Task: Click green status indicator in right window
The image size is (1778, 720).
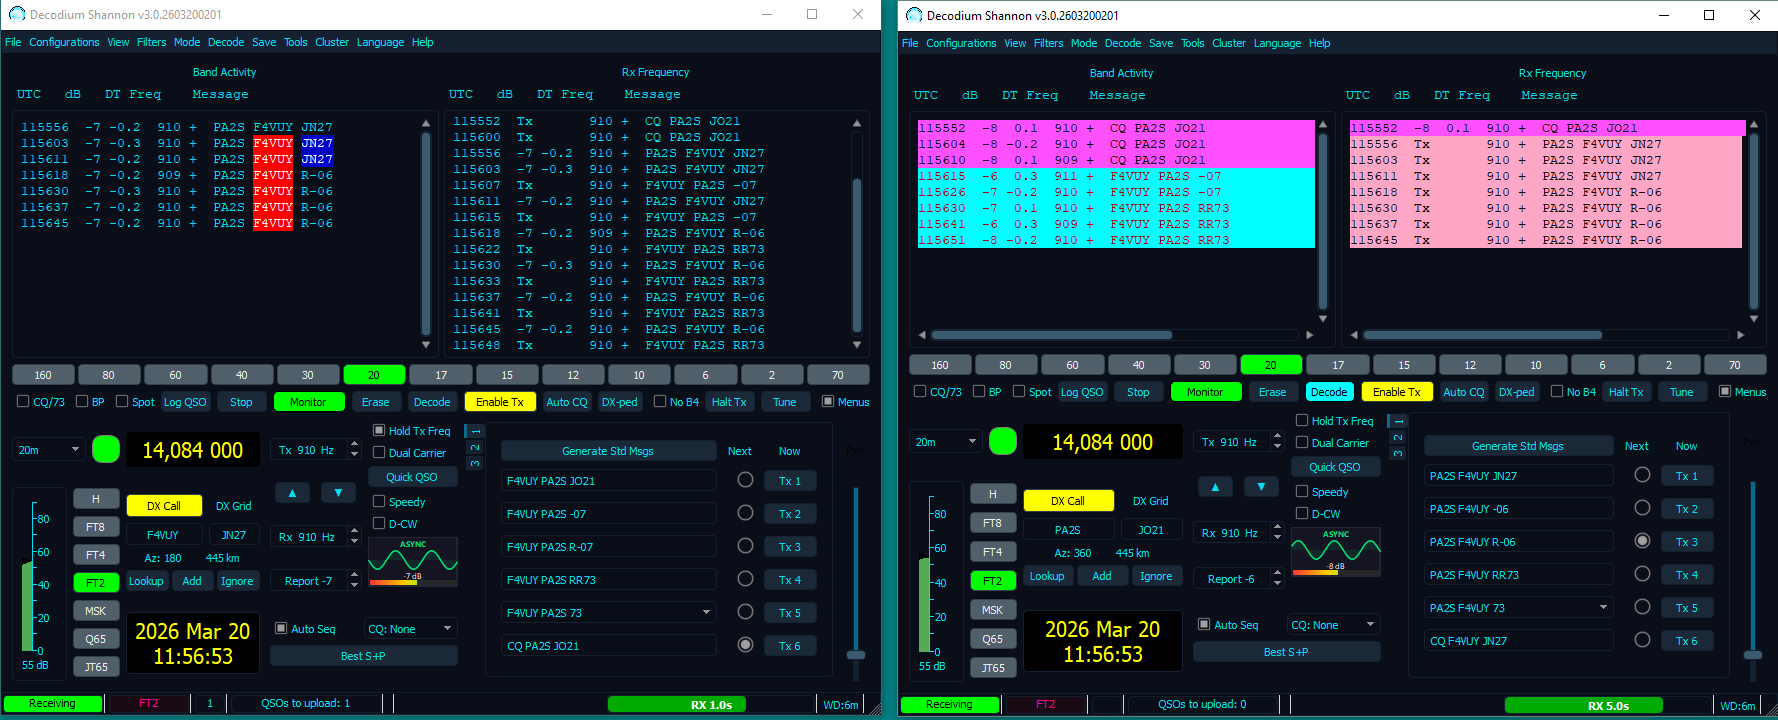Action: point(1002,441)
